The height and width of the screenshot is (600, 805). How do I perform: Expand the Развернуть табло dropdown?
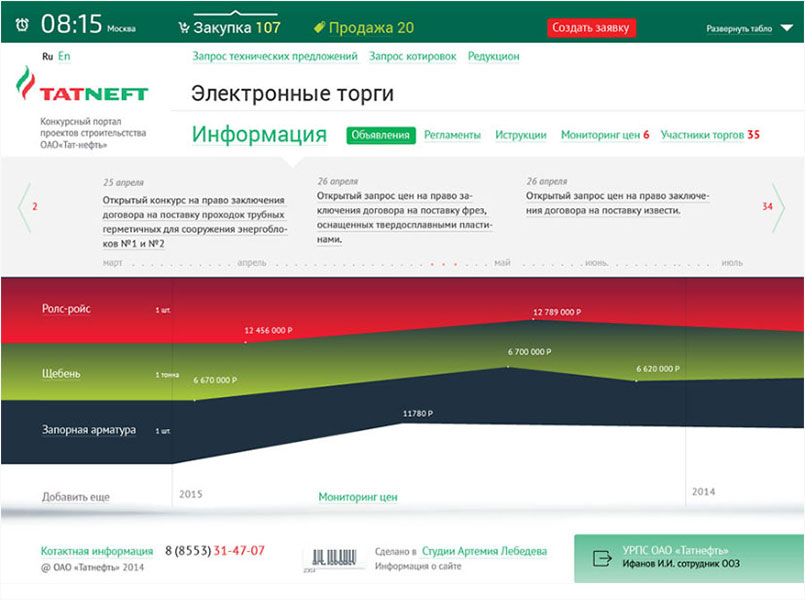click(x=745, y=29)
